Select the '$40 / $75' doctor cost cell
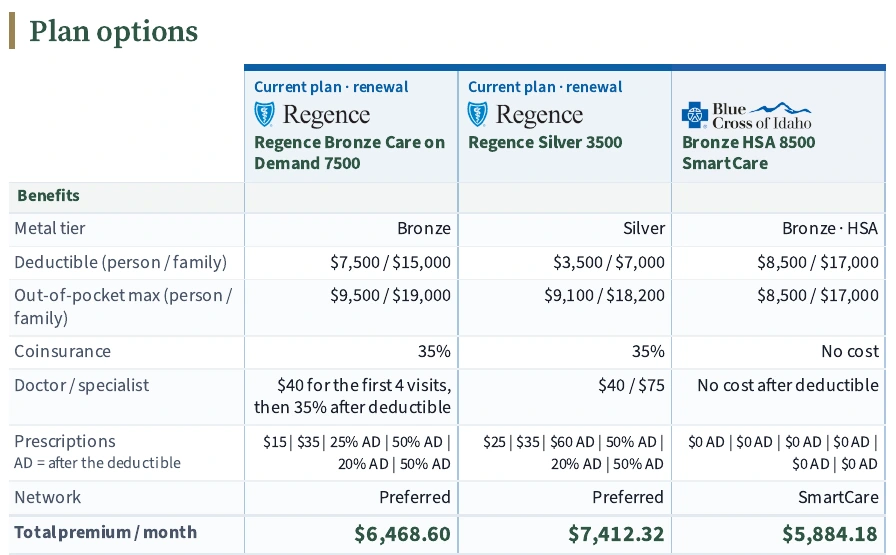Image resolution: width=896 pixels, height=555 pixels. pyautogui.click(x=631, y=386)
